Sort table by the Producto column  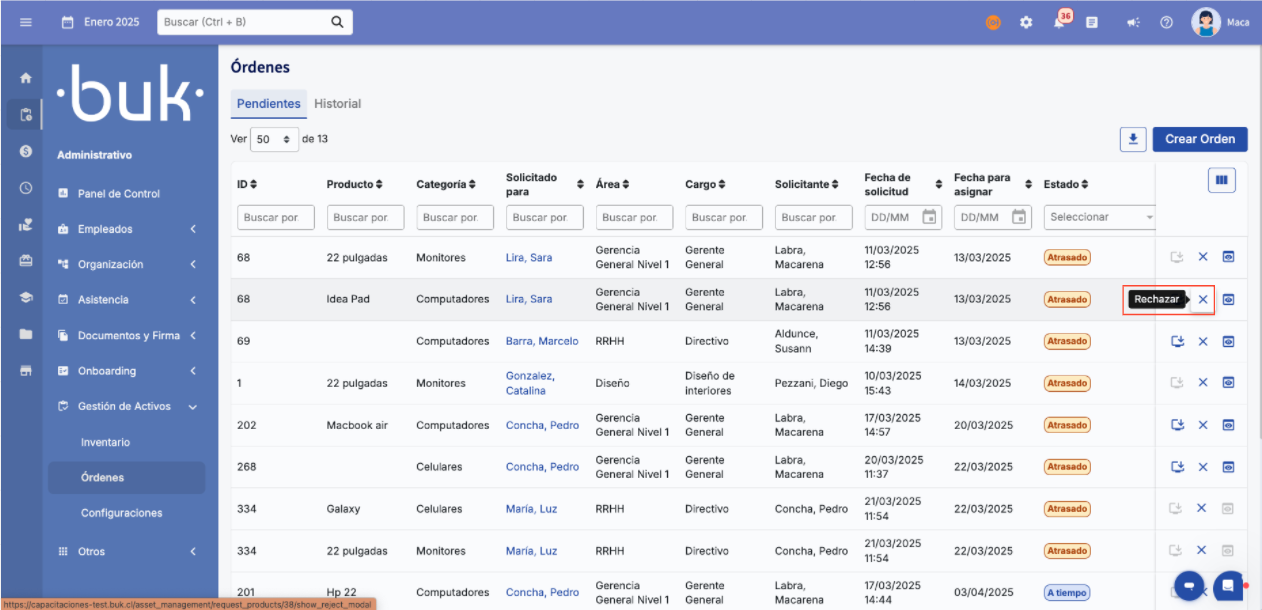355,184
